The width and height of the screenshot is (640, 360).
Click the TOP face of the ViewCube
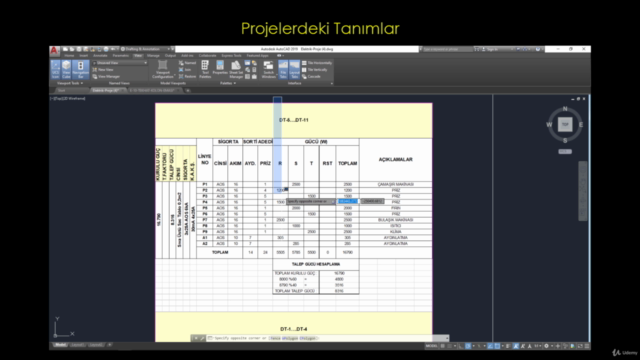point(565,124)
